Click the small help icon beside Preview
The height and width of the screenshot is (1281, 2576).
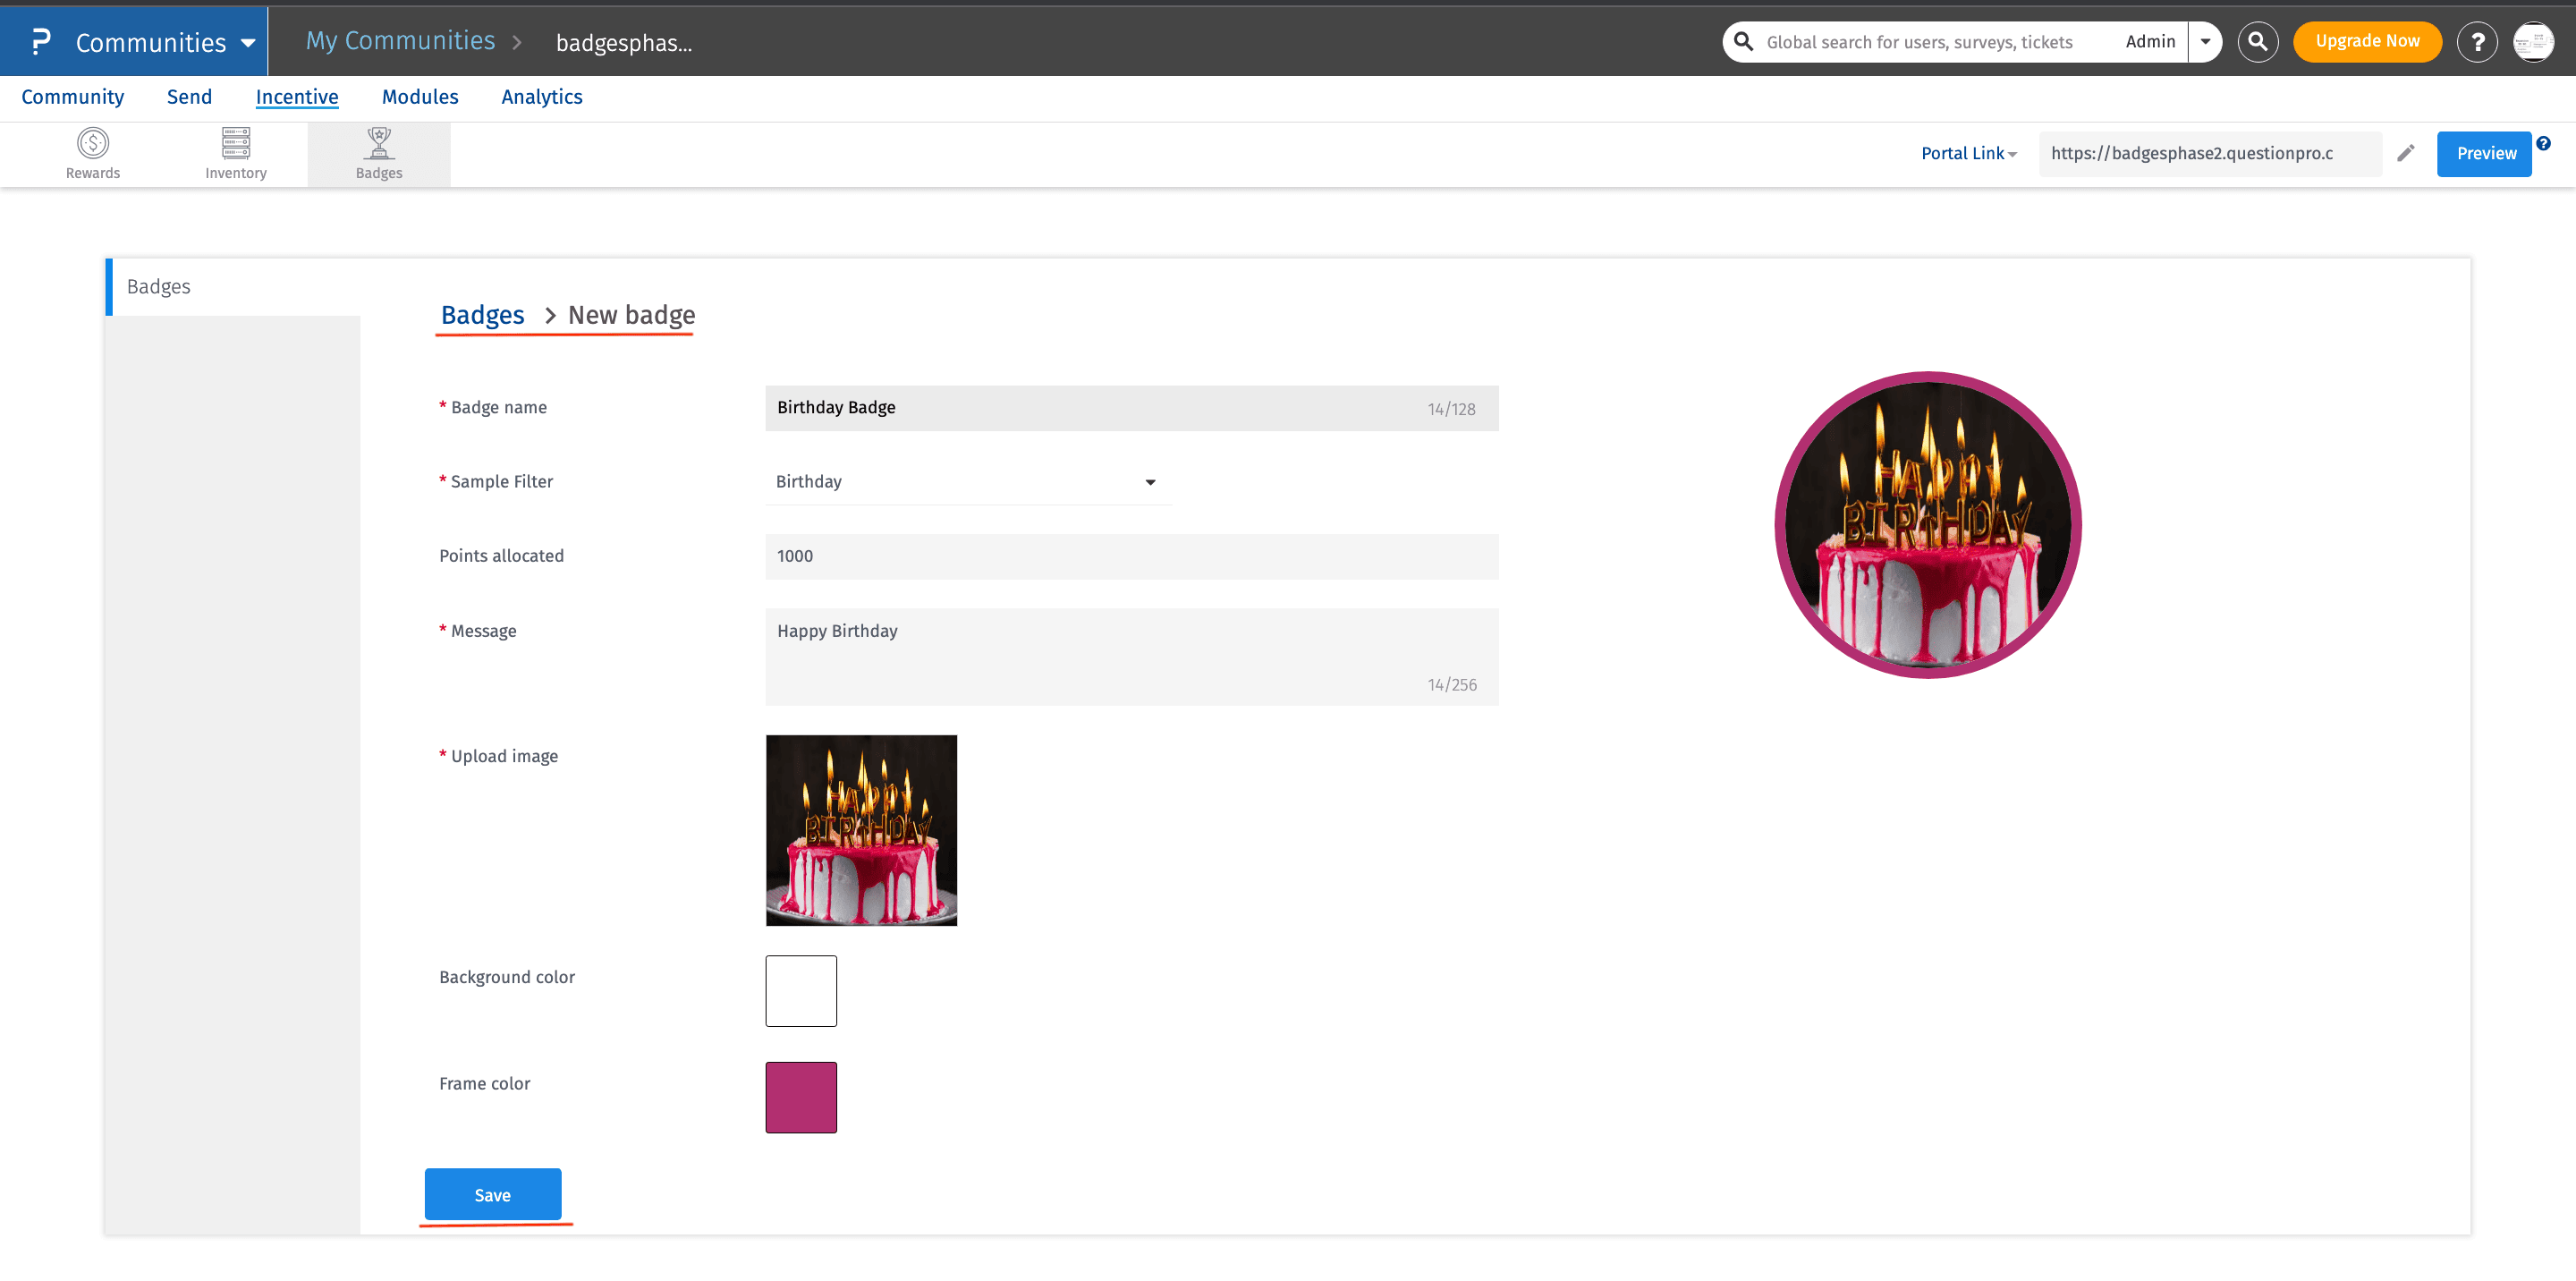point(2543,143)
